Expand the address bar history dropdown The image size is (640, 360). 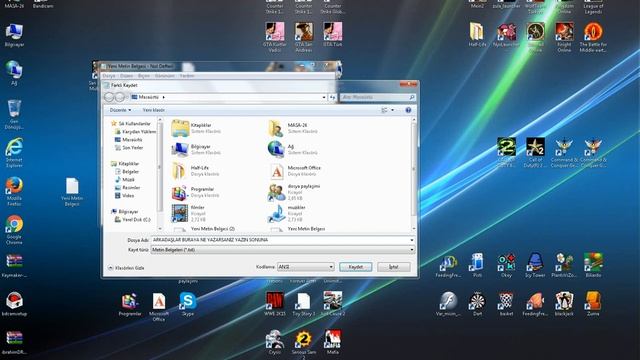click(324, 97)
